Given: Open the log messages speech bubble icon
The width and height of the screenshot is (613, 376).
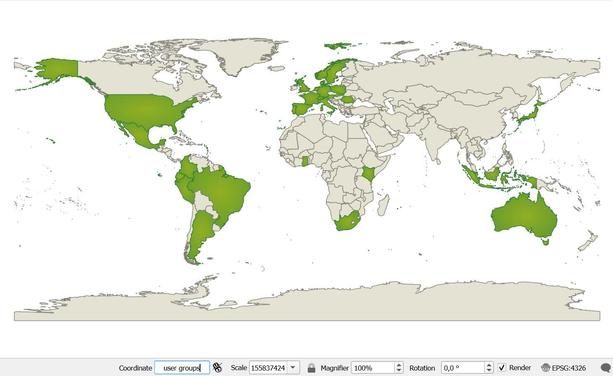Looking at the screenshot, I should coord(606,368).
